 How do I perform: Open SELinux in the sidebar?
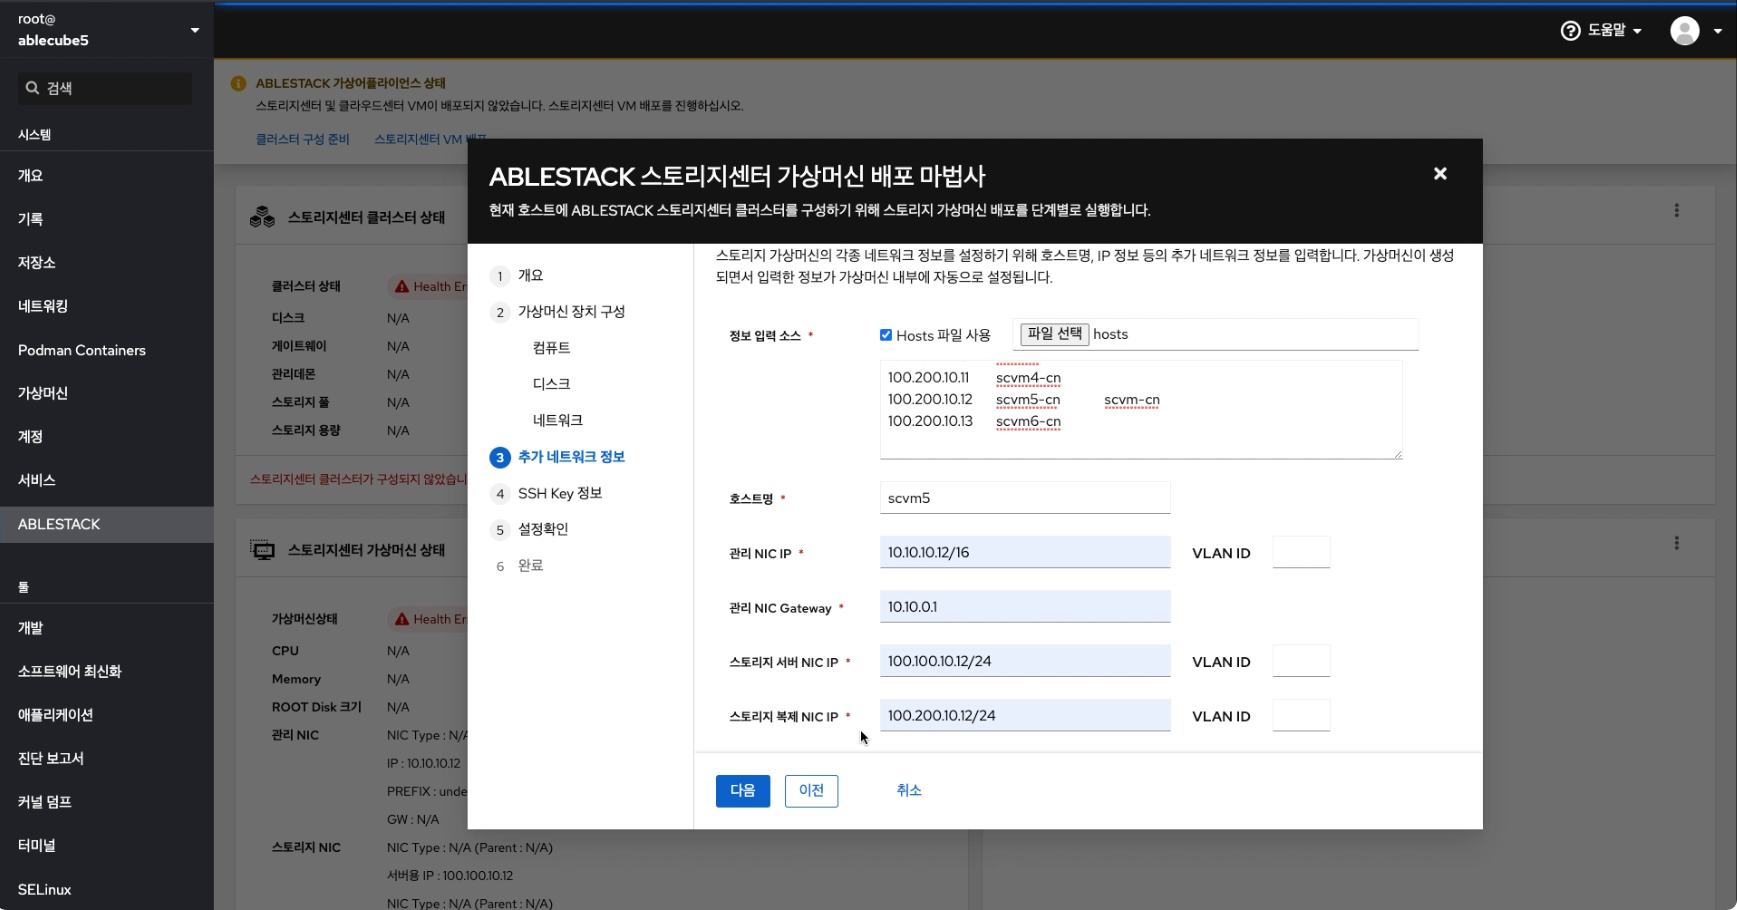(107, 889)
